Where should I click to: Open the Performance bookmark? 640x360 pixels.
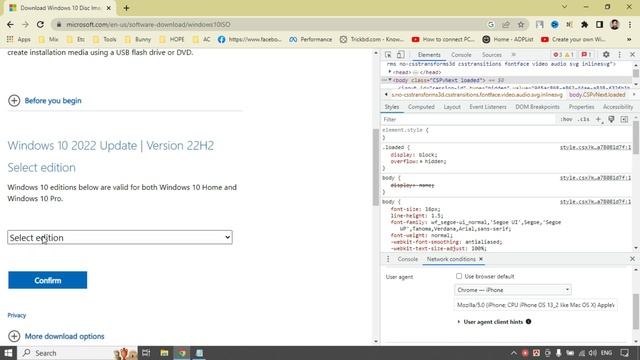(311, 40)
